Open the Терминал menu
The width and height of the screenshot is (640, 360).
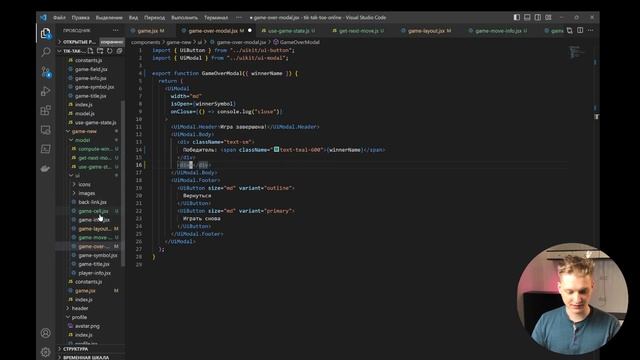tap(216, 18)
